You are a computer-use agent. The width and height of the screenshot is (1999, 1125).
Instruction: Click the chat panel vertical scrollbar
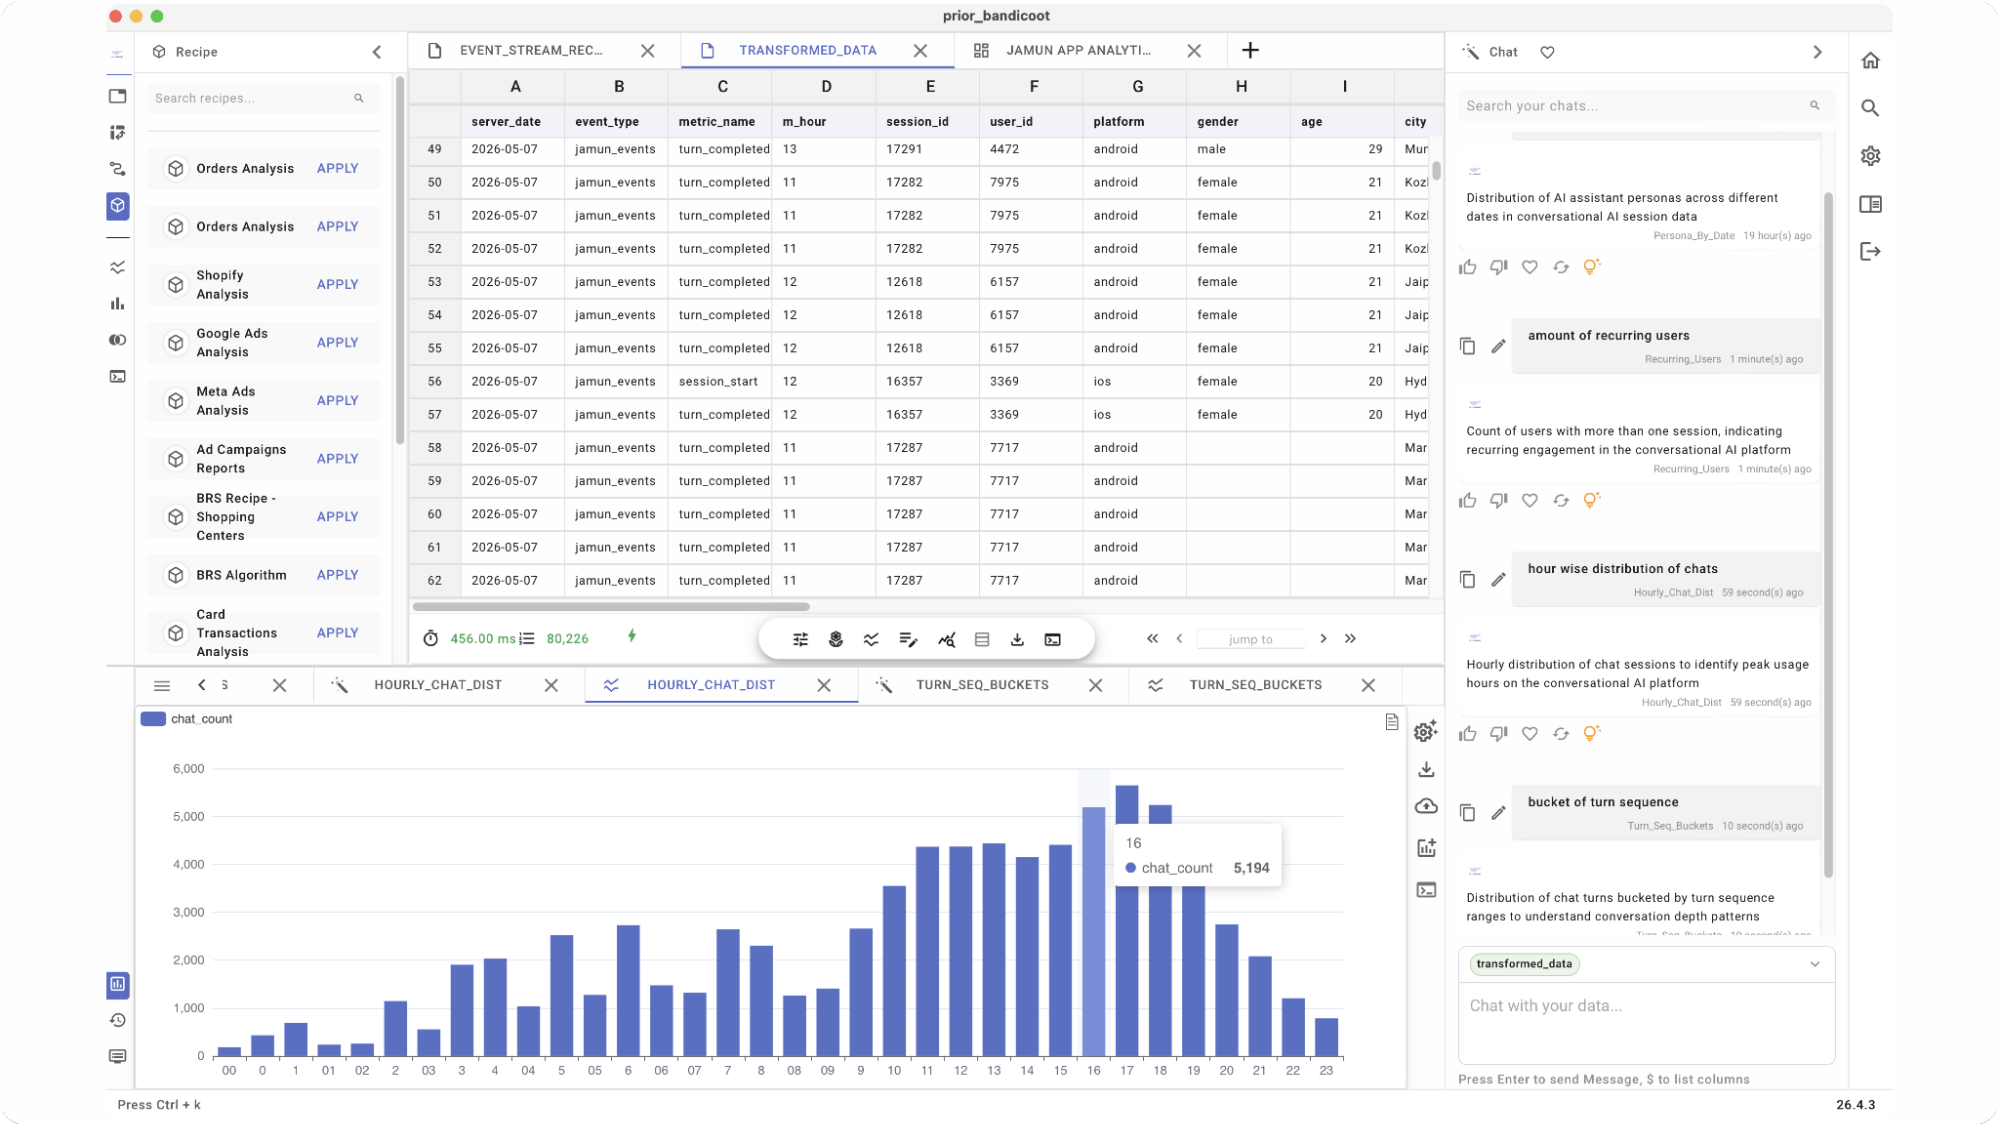click(1828, 535)
